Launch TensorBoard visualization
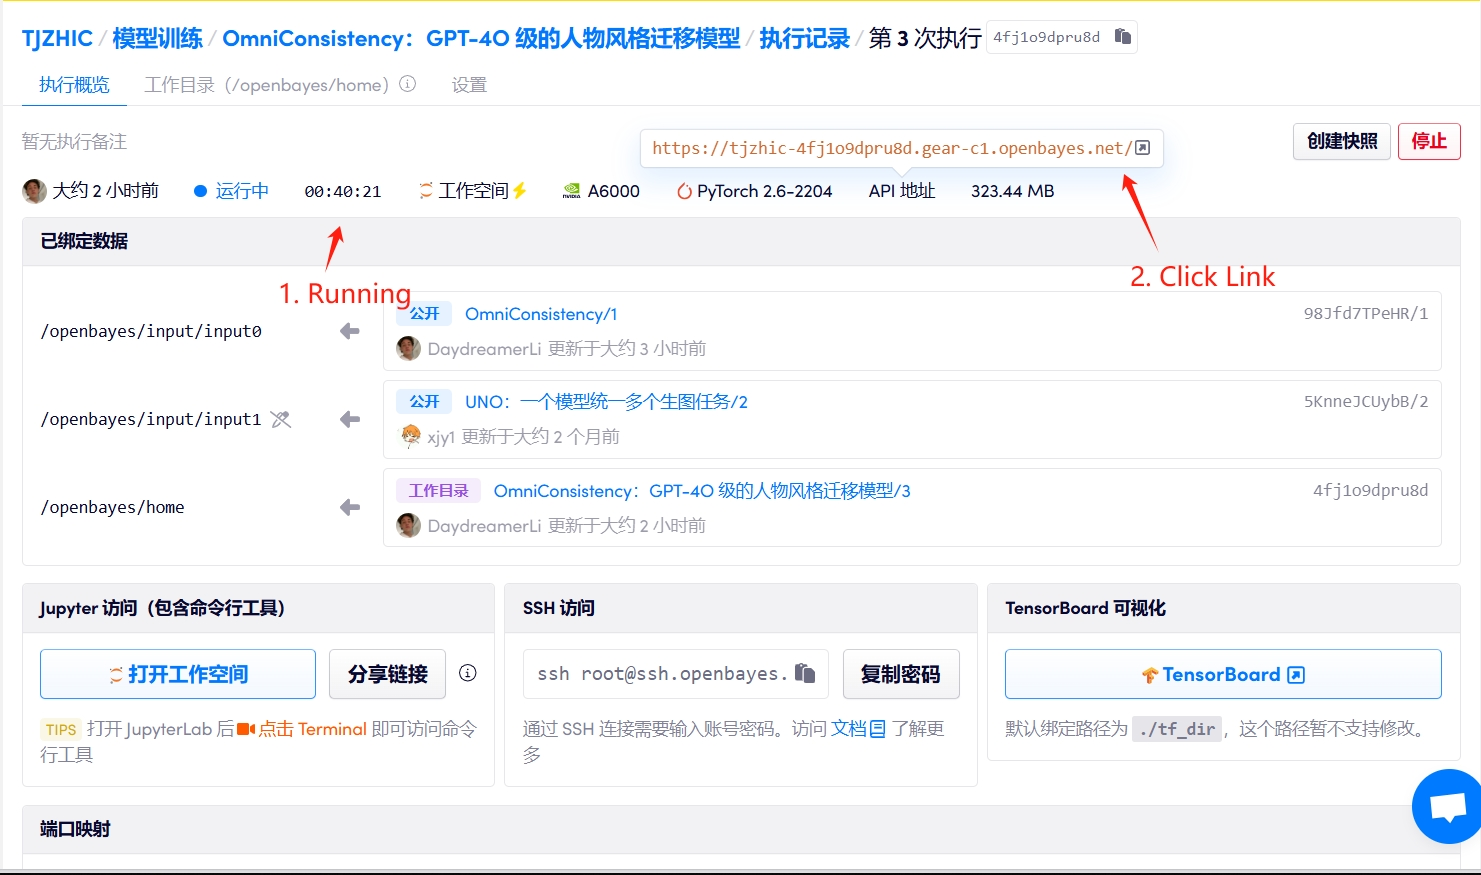This screenshot has height=875, width=1481. (x=1222, y=674)
